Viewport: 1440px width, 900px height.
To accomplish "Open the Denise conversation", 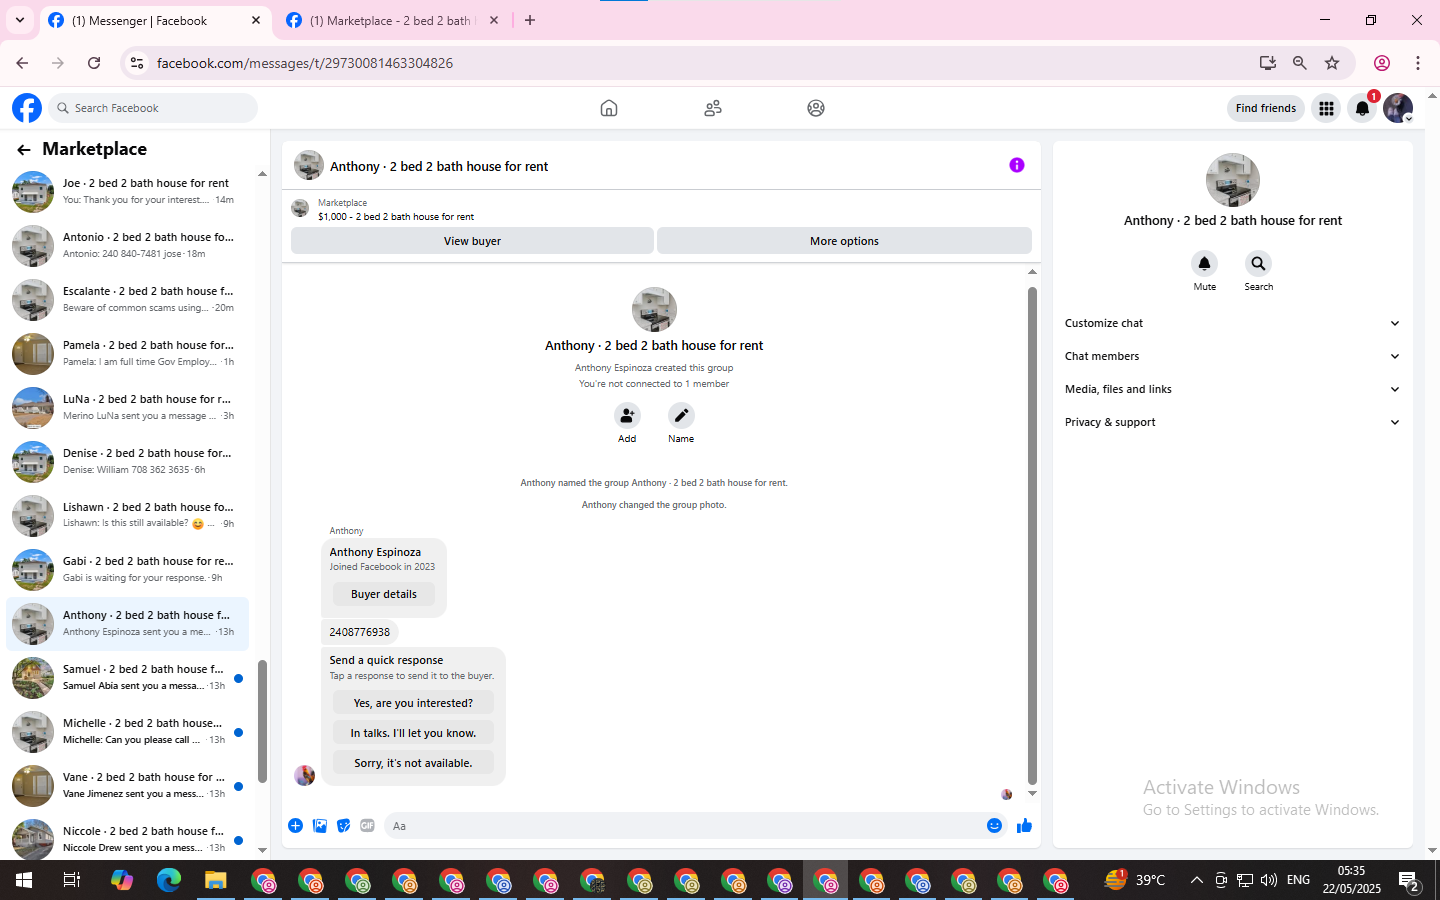I will tap(127, 461).
